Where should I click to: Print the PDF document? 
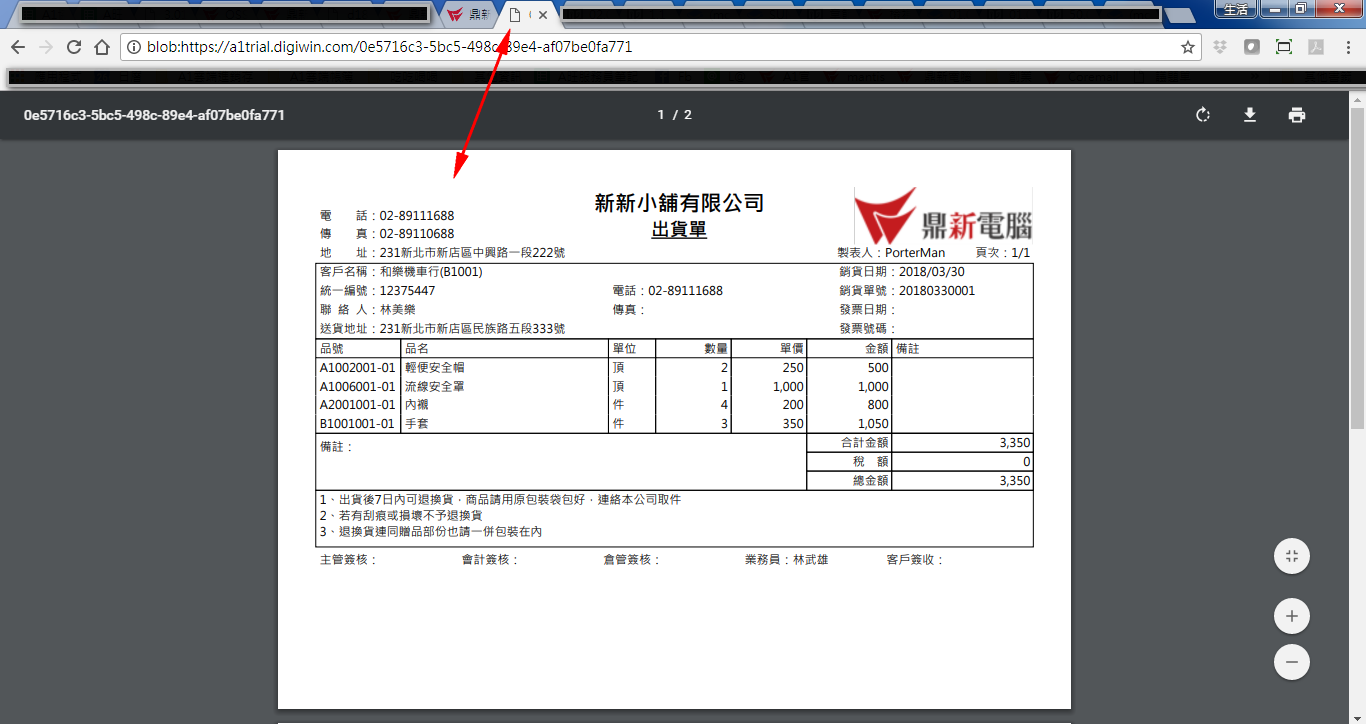1297,115
